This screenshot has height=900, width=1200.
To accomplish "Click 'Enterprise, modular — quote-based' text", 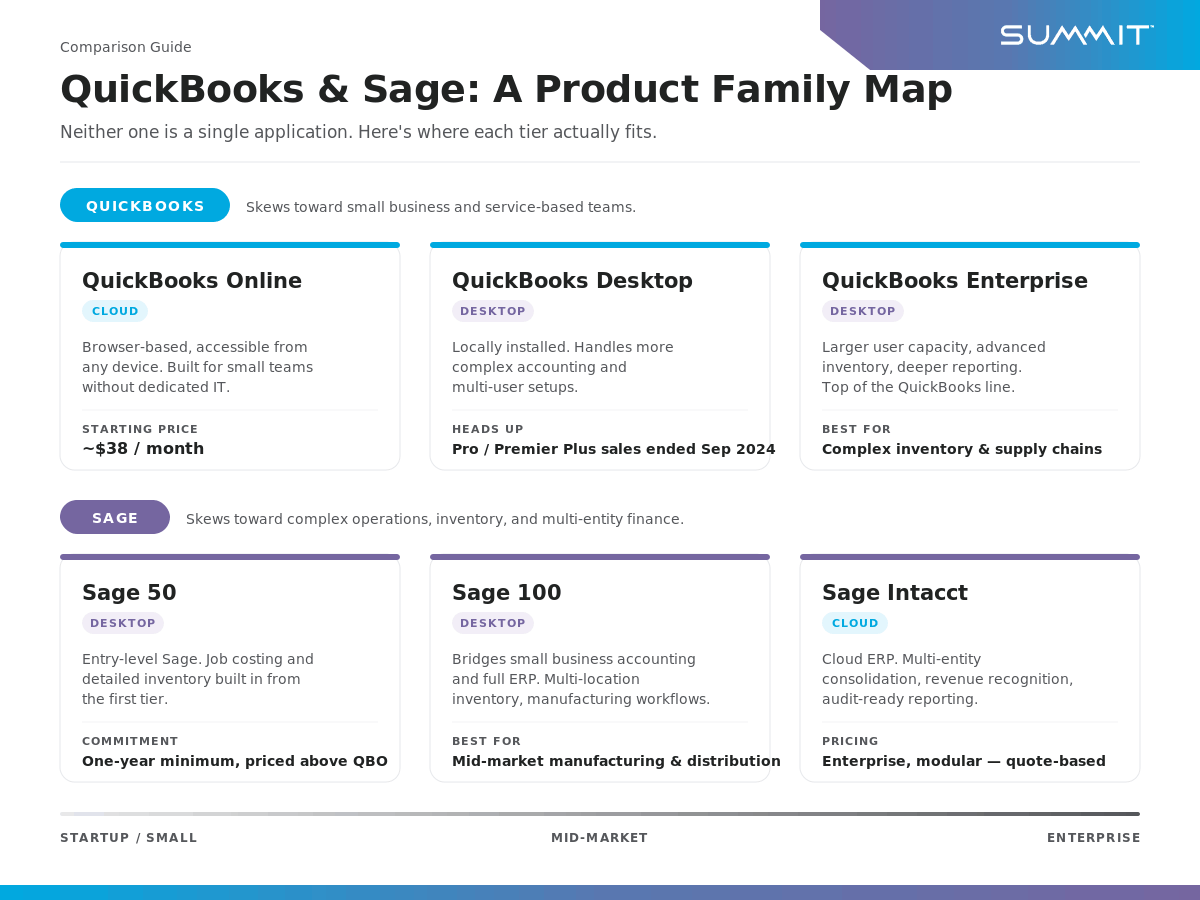I will pos(964,761).
